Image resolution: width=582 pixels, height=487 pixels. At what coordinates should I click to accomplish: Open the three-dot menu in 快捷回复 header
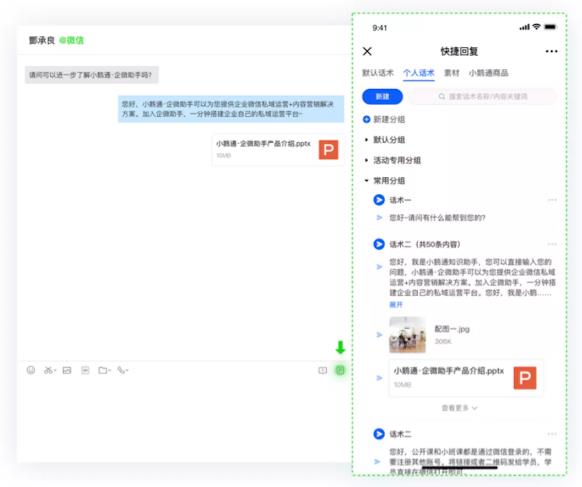click(x=551, y=51)
